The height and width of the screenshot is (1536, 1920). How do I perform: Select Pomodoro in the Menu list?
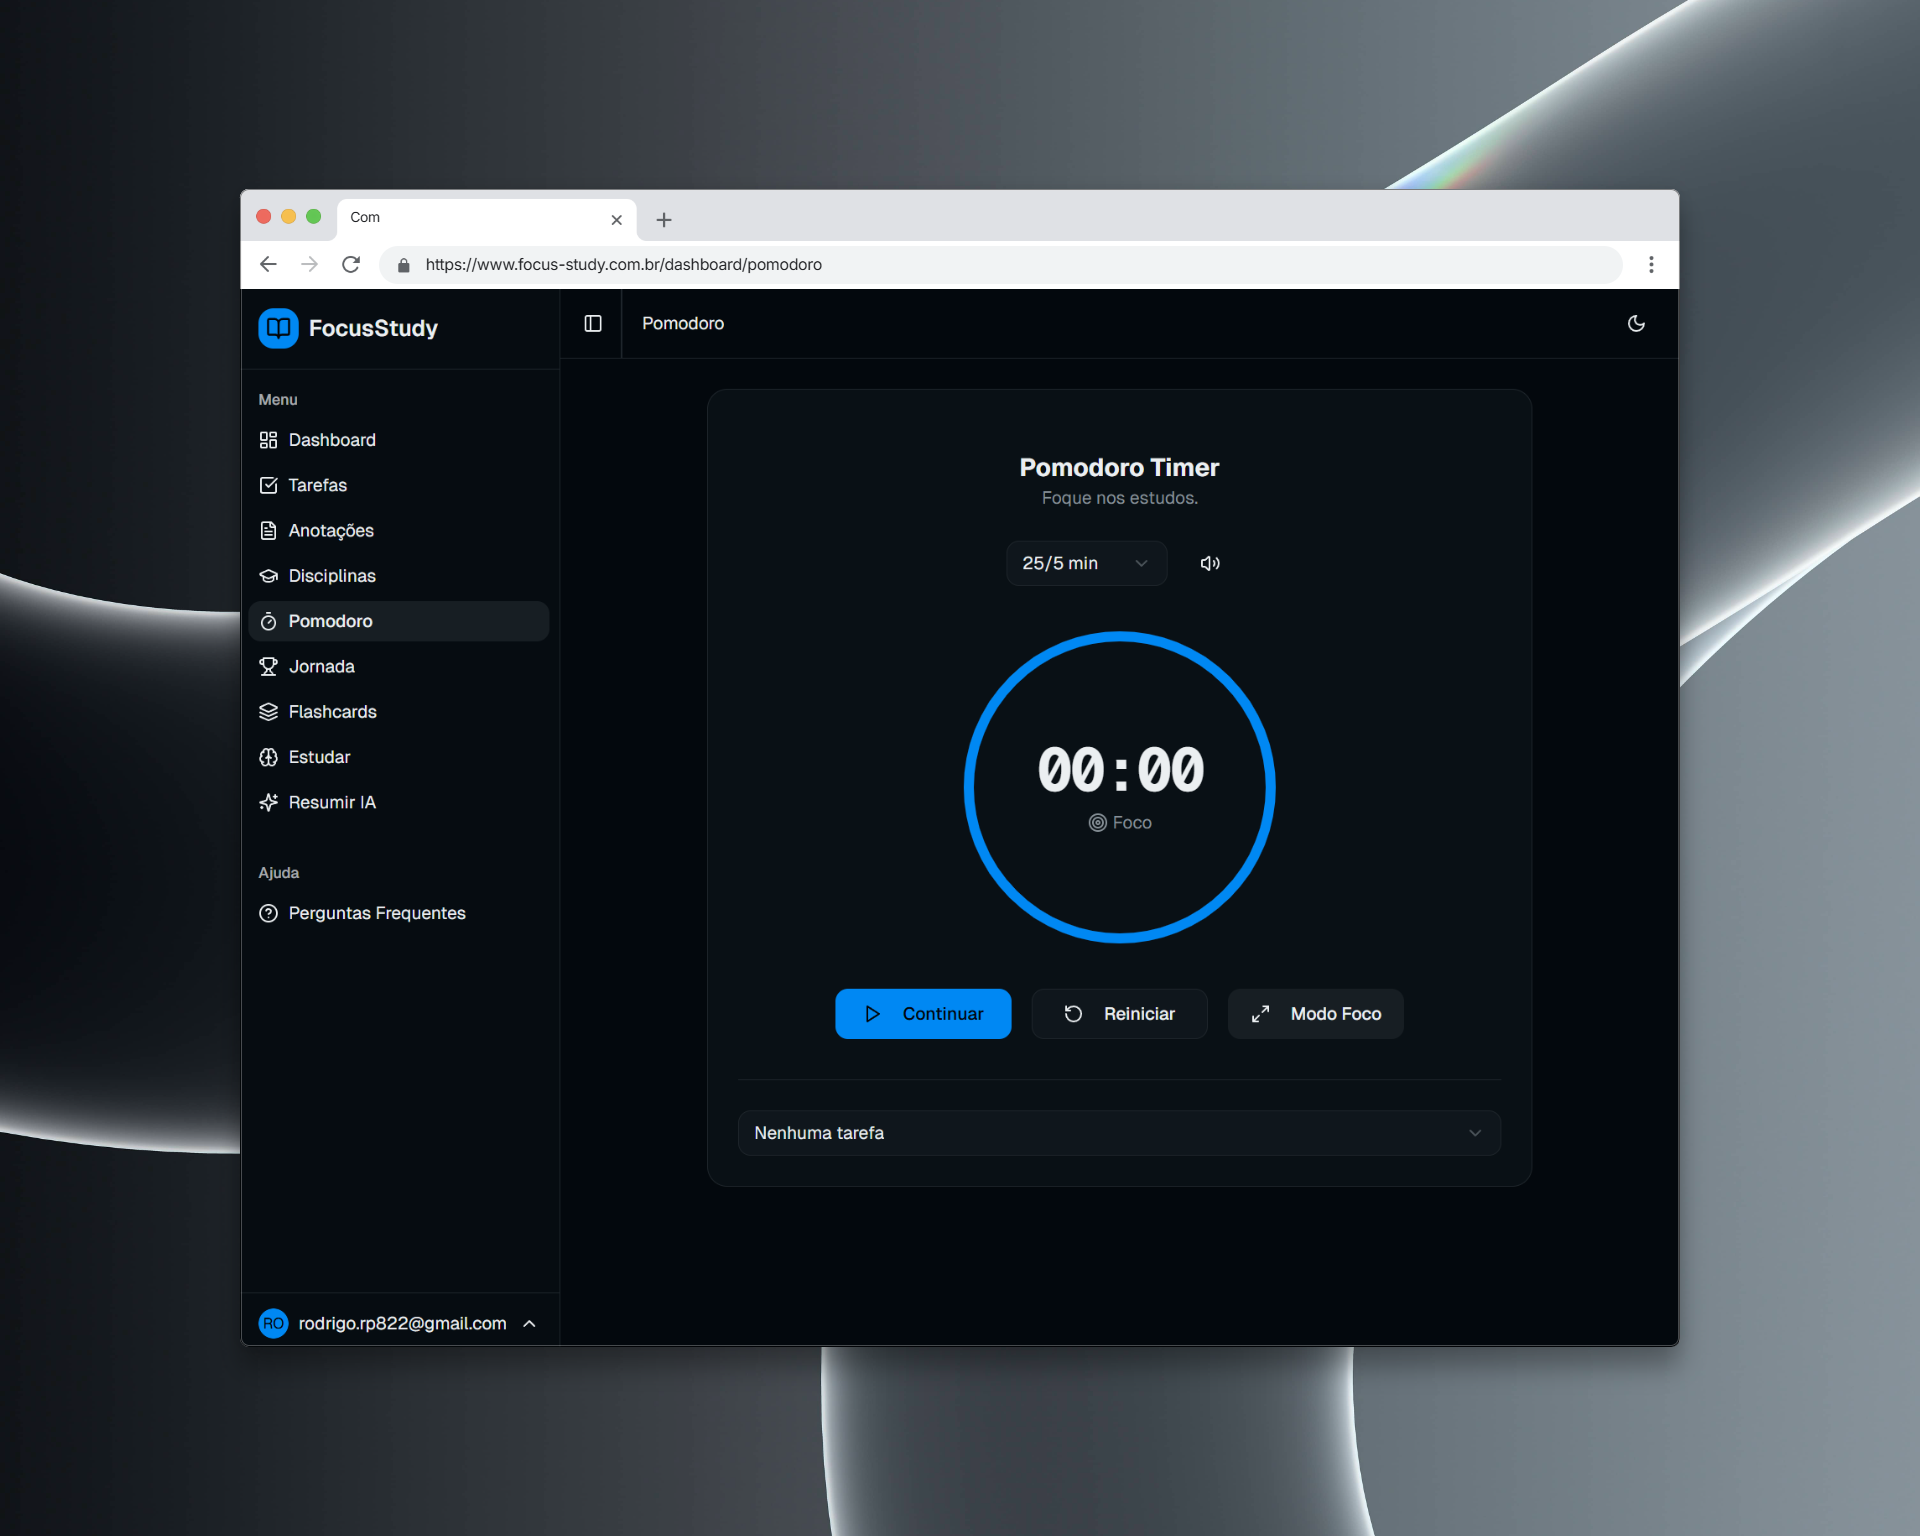click(x=330, y=620)
